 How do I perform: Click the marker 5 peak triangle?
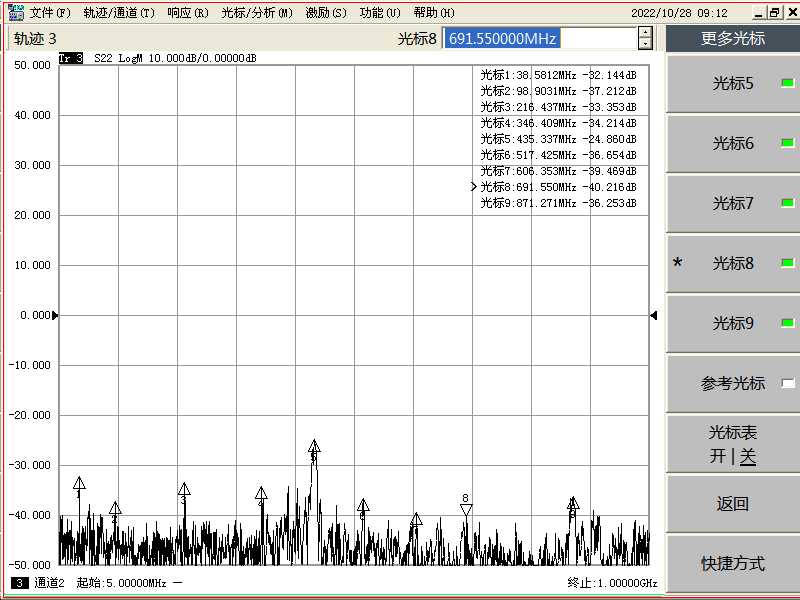[314, 446]
